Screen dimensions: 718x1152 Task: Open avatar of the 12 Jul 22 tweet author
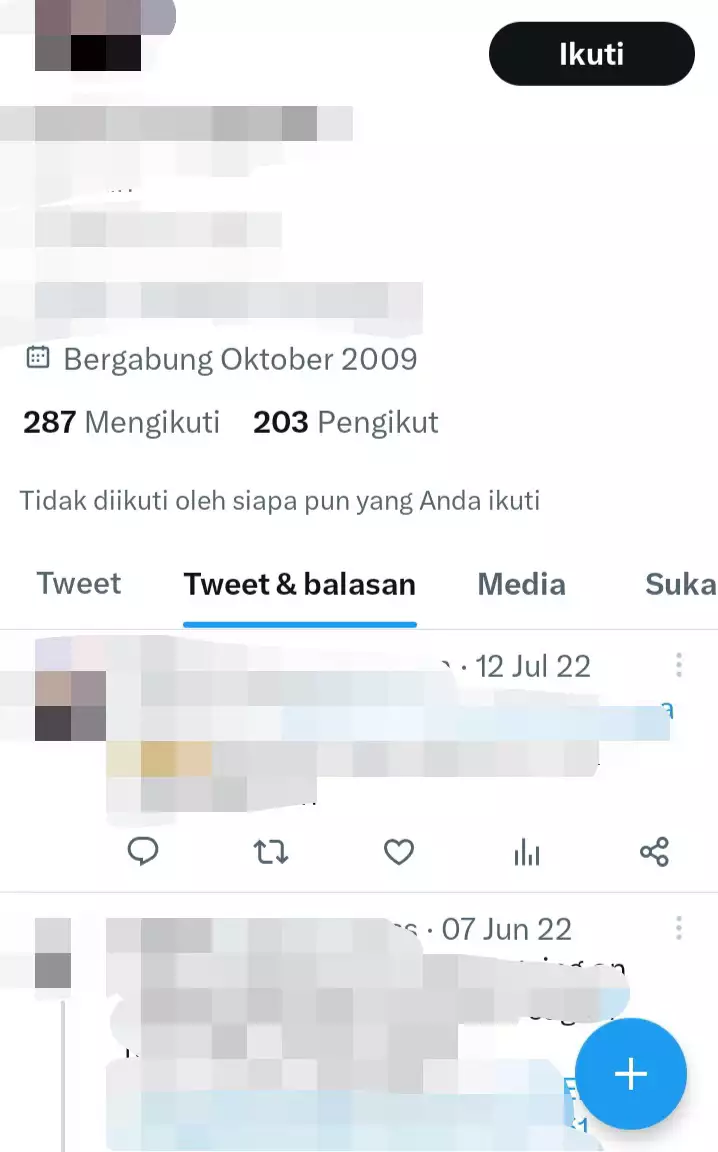click(71, 705)
